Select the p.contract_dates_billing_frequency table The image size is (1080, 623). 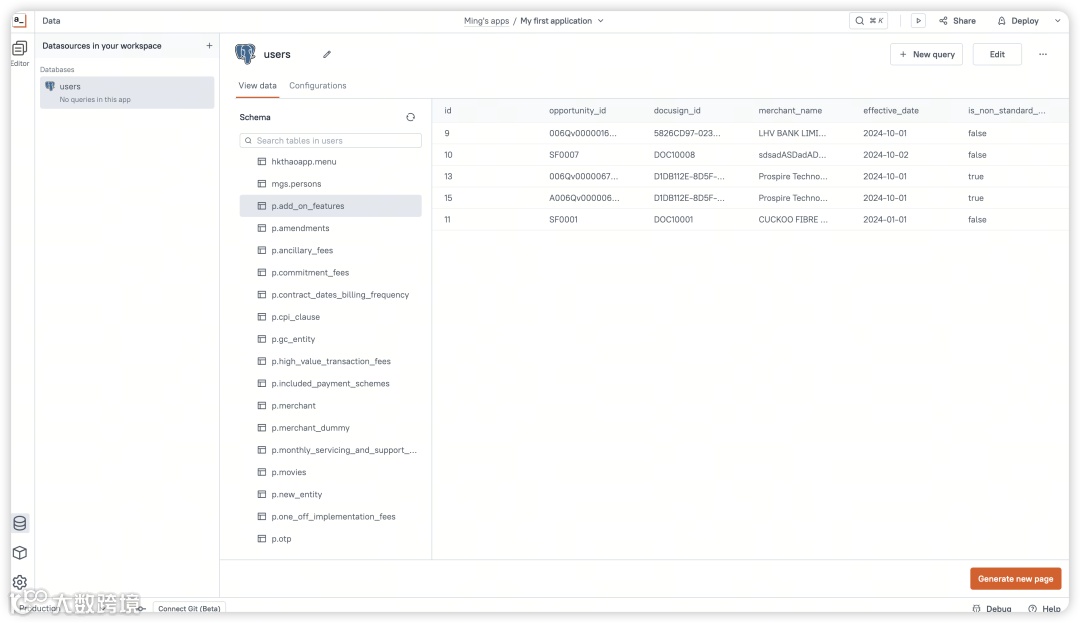click(x=331, y=295)
